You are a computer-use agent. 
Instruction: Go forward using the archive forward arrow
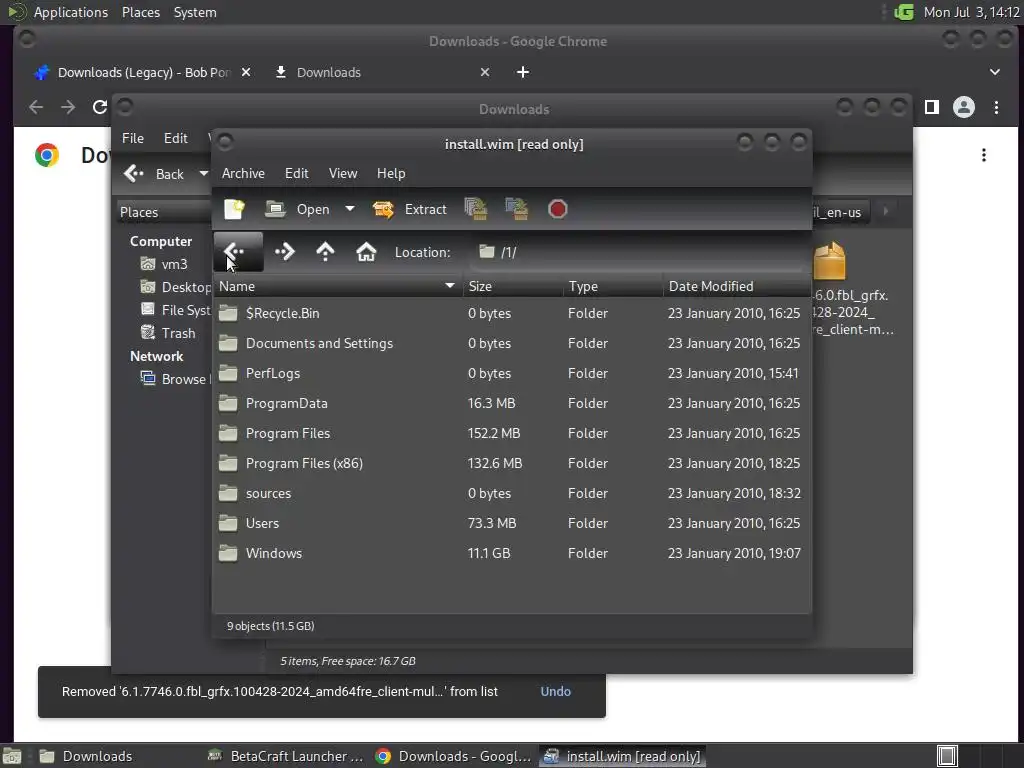[285, 252]
